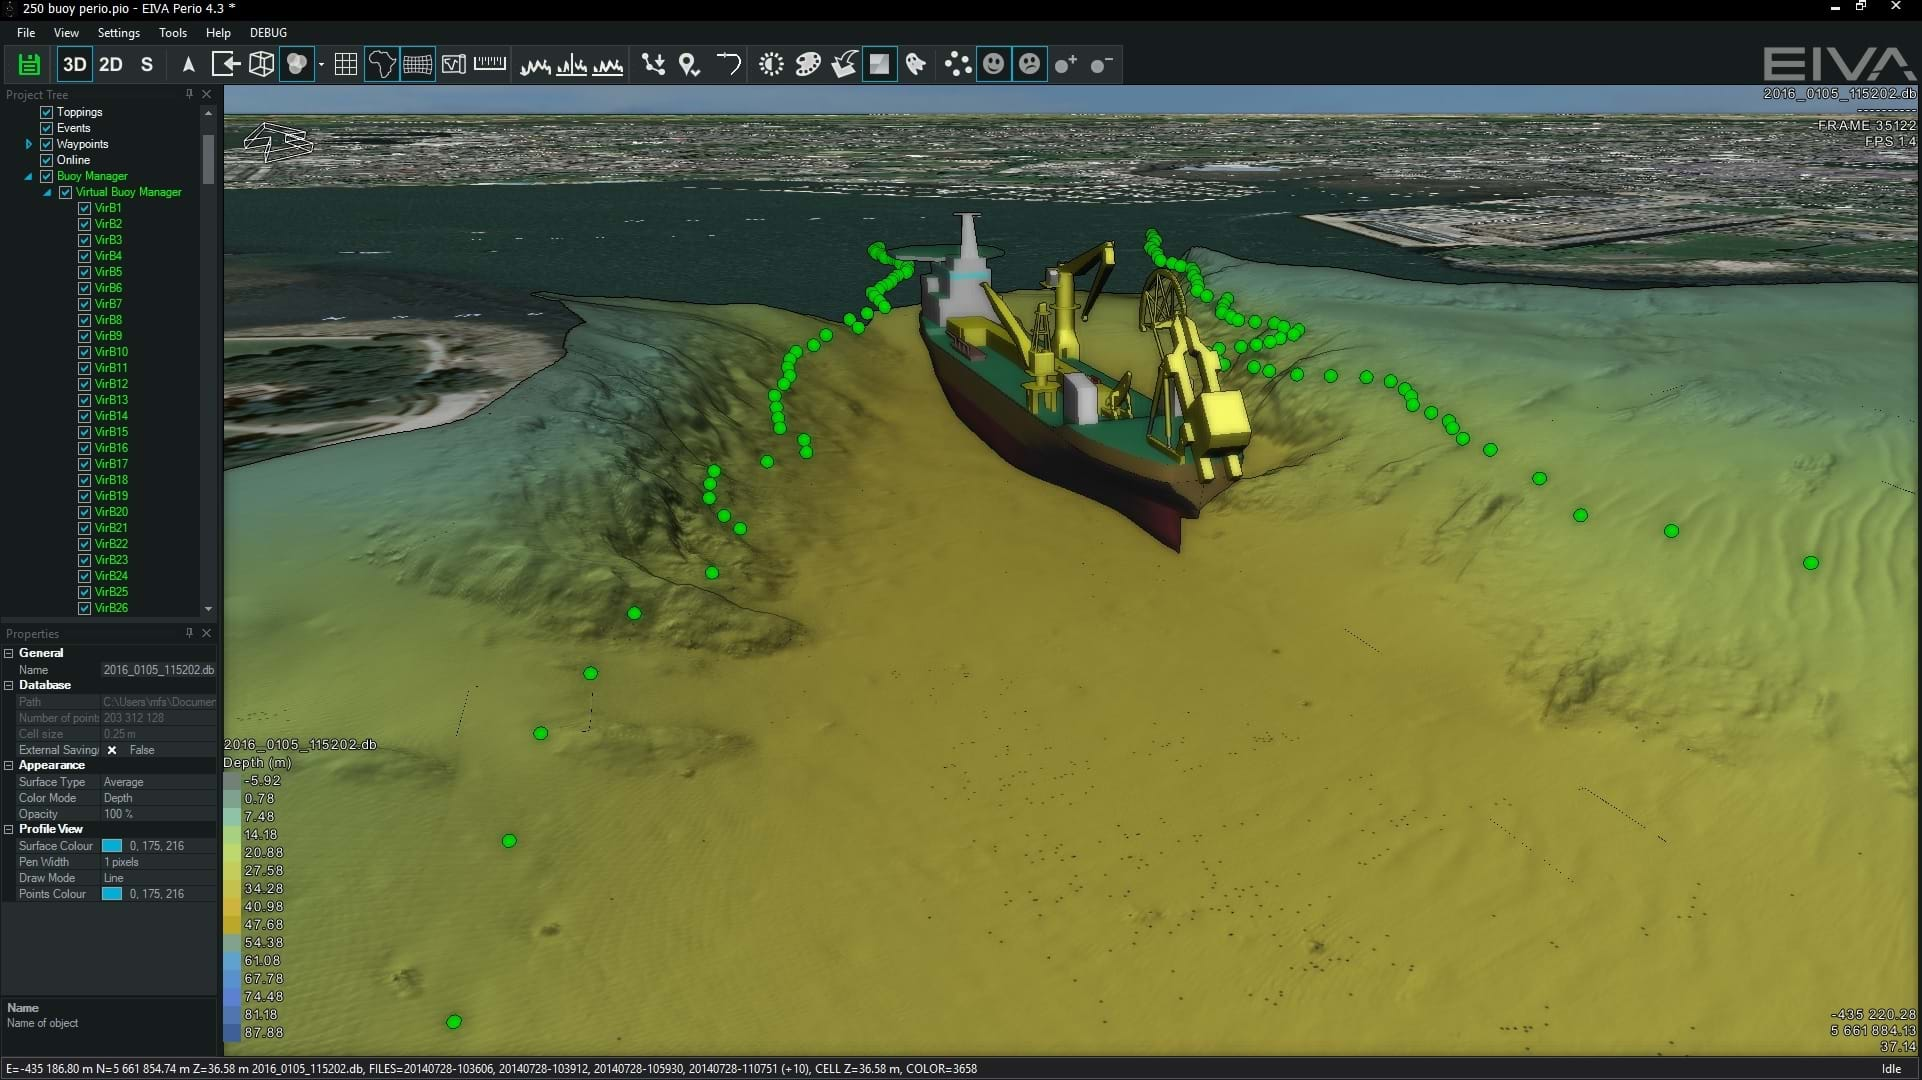Select the grid display tool
This screenshot has width=1922, height=1080.
[345, 62]
